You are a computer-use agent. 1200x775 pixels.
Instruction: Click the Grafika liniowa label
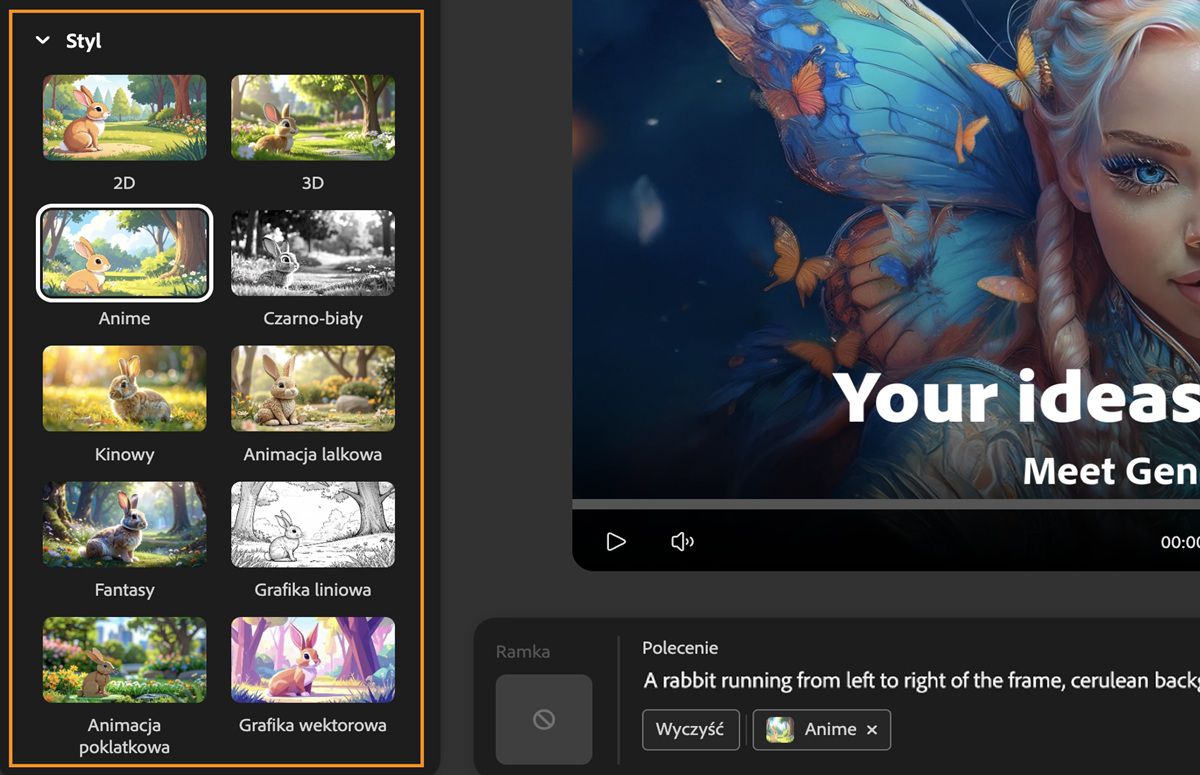pyautogui.click(x=313, y=590)
